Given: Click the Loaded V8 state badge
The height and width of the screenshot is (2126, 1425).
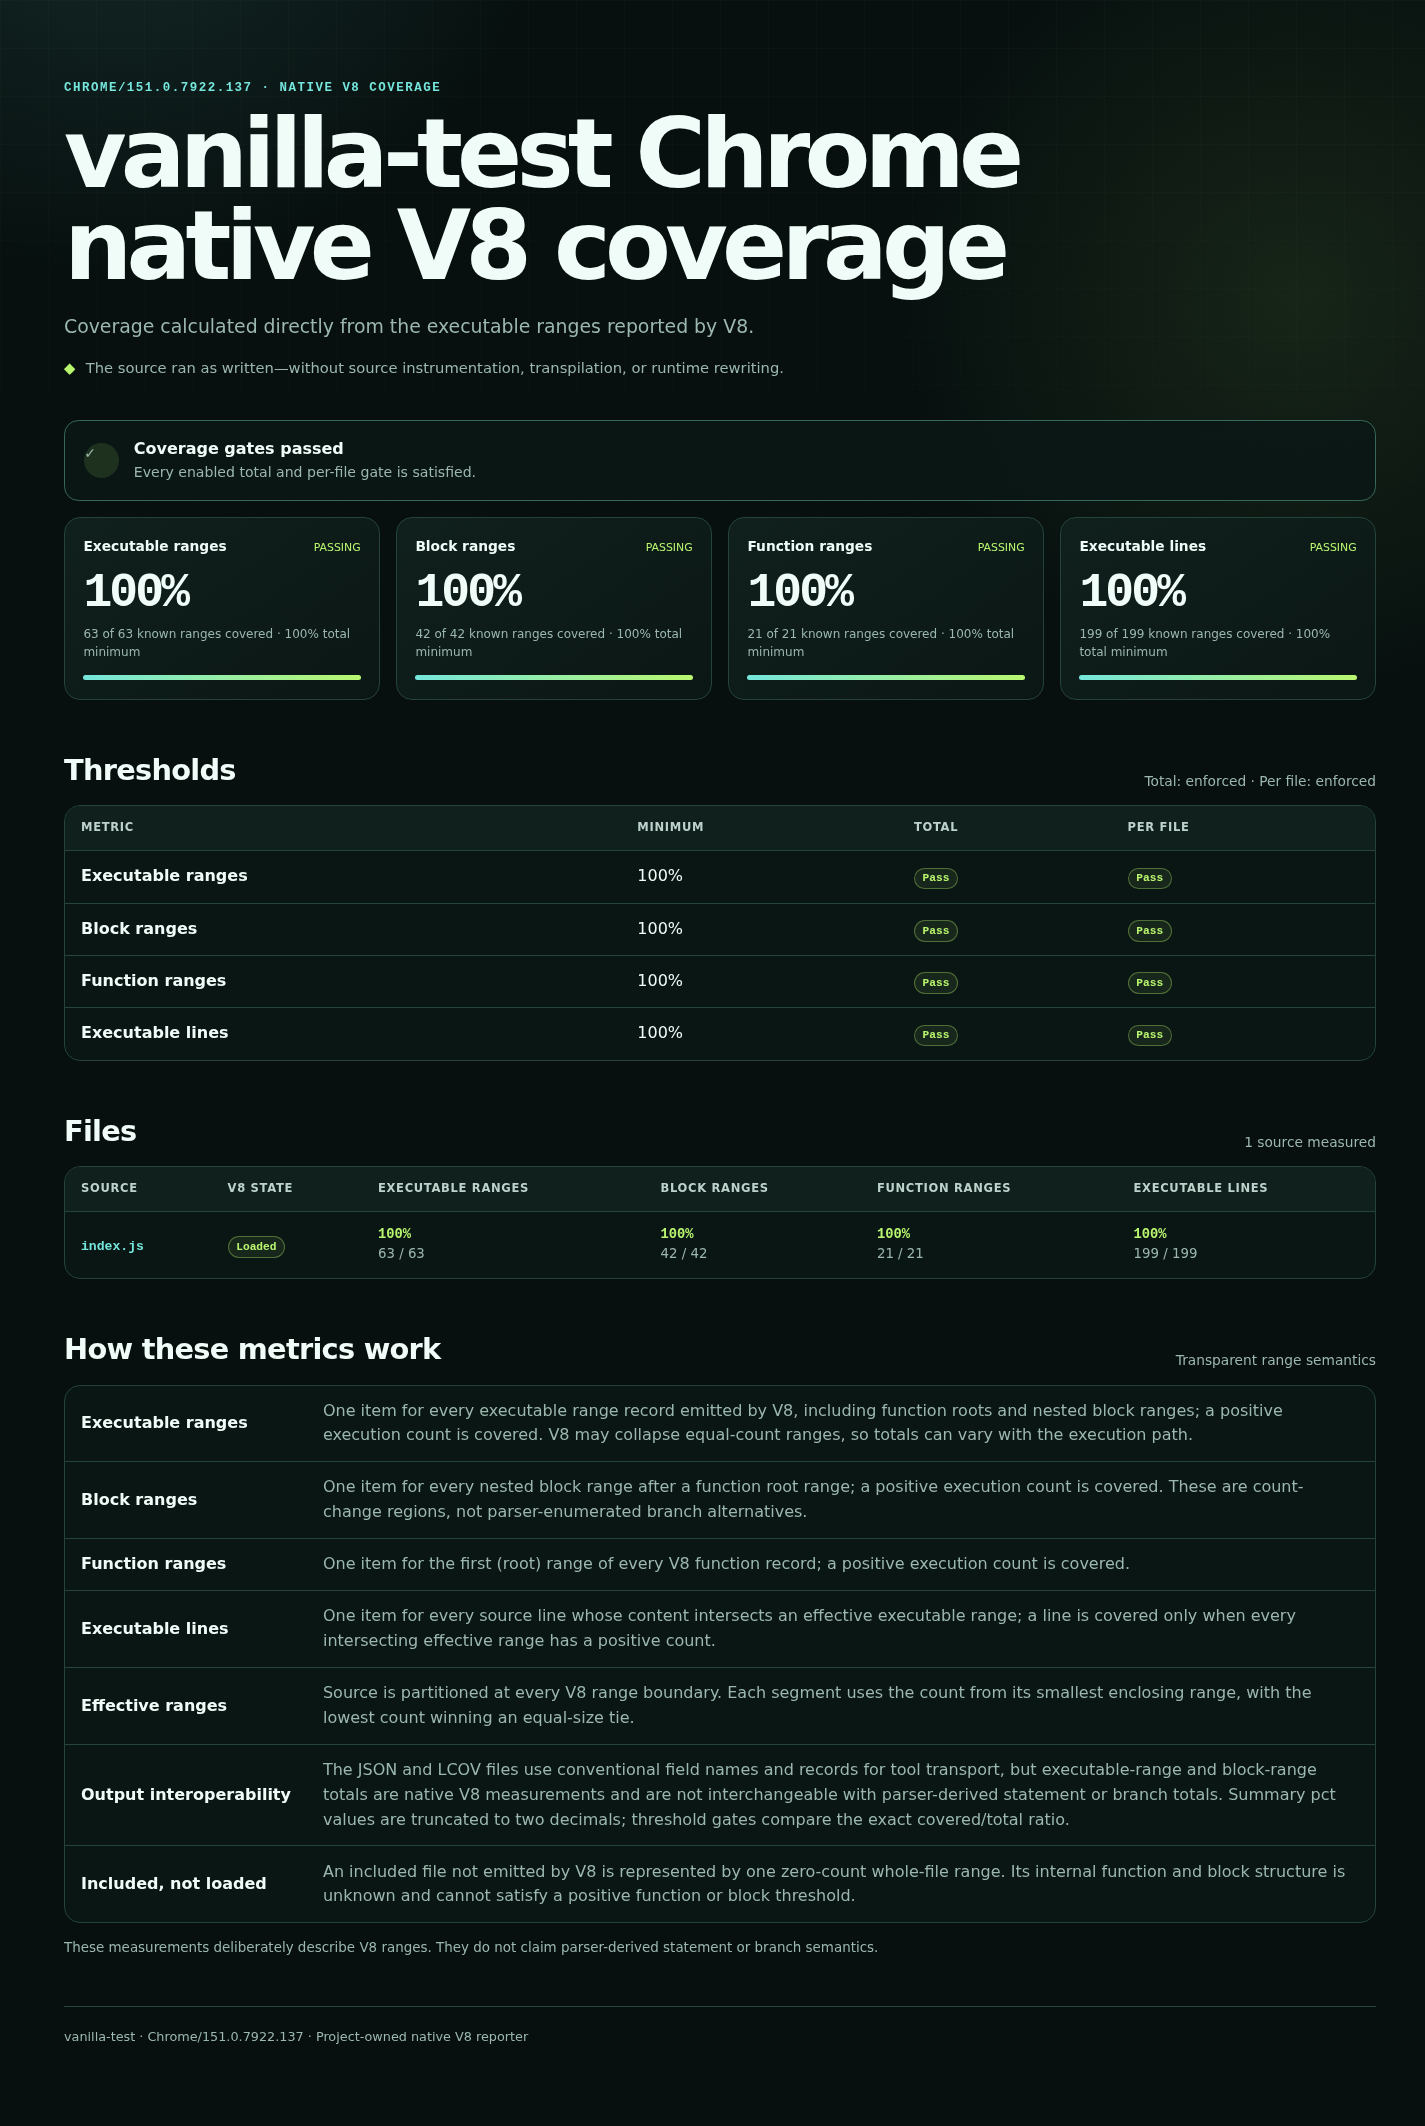Looking at the screenshot, I should click(x=256, y=1246).
